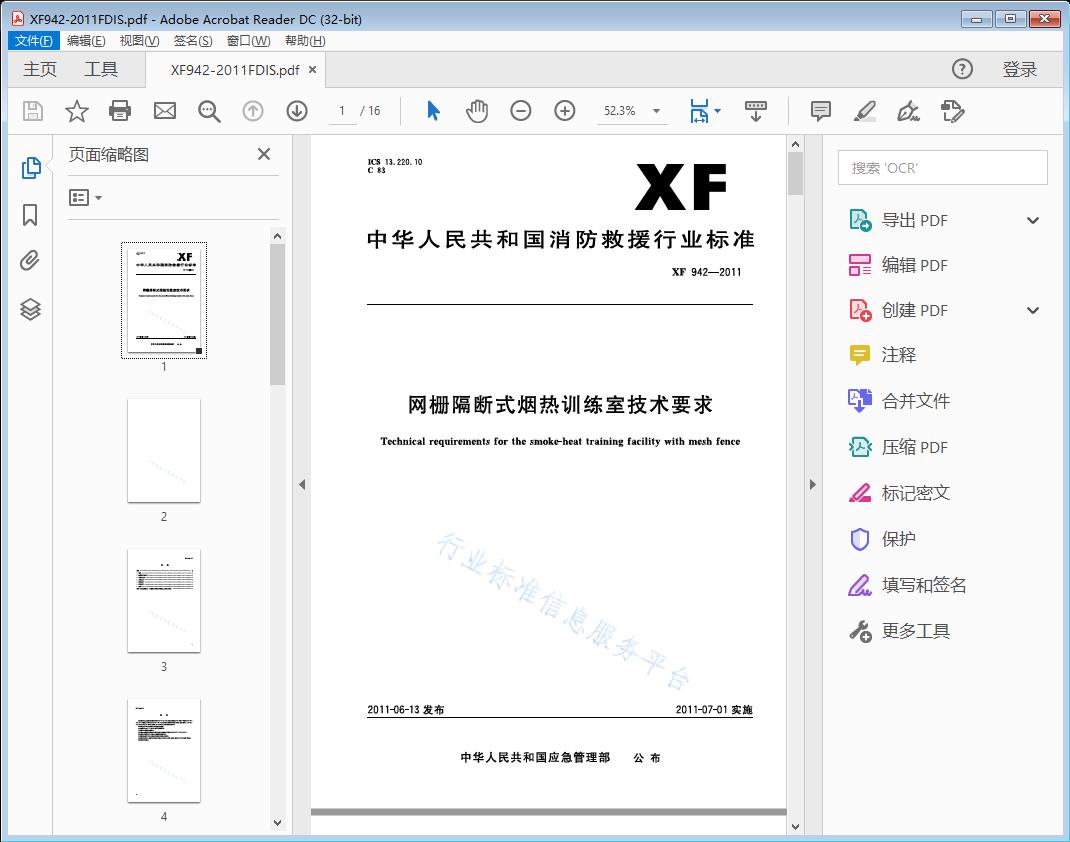Select the Hand tool in the toolbar
The width and height of the screenshot is (1070, 842).
click(x=477, y=111)
